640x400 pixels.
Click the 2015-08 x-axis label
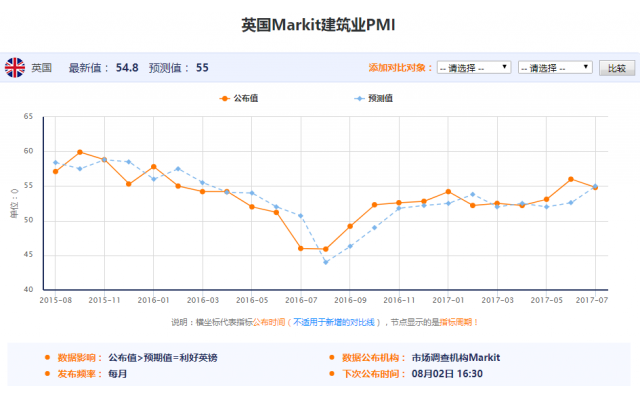pos(56,300)
